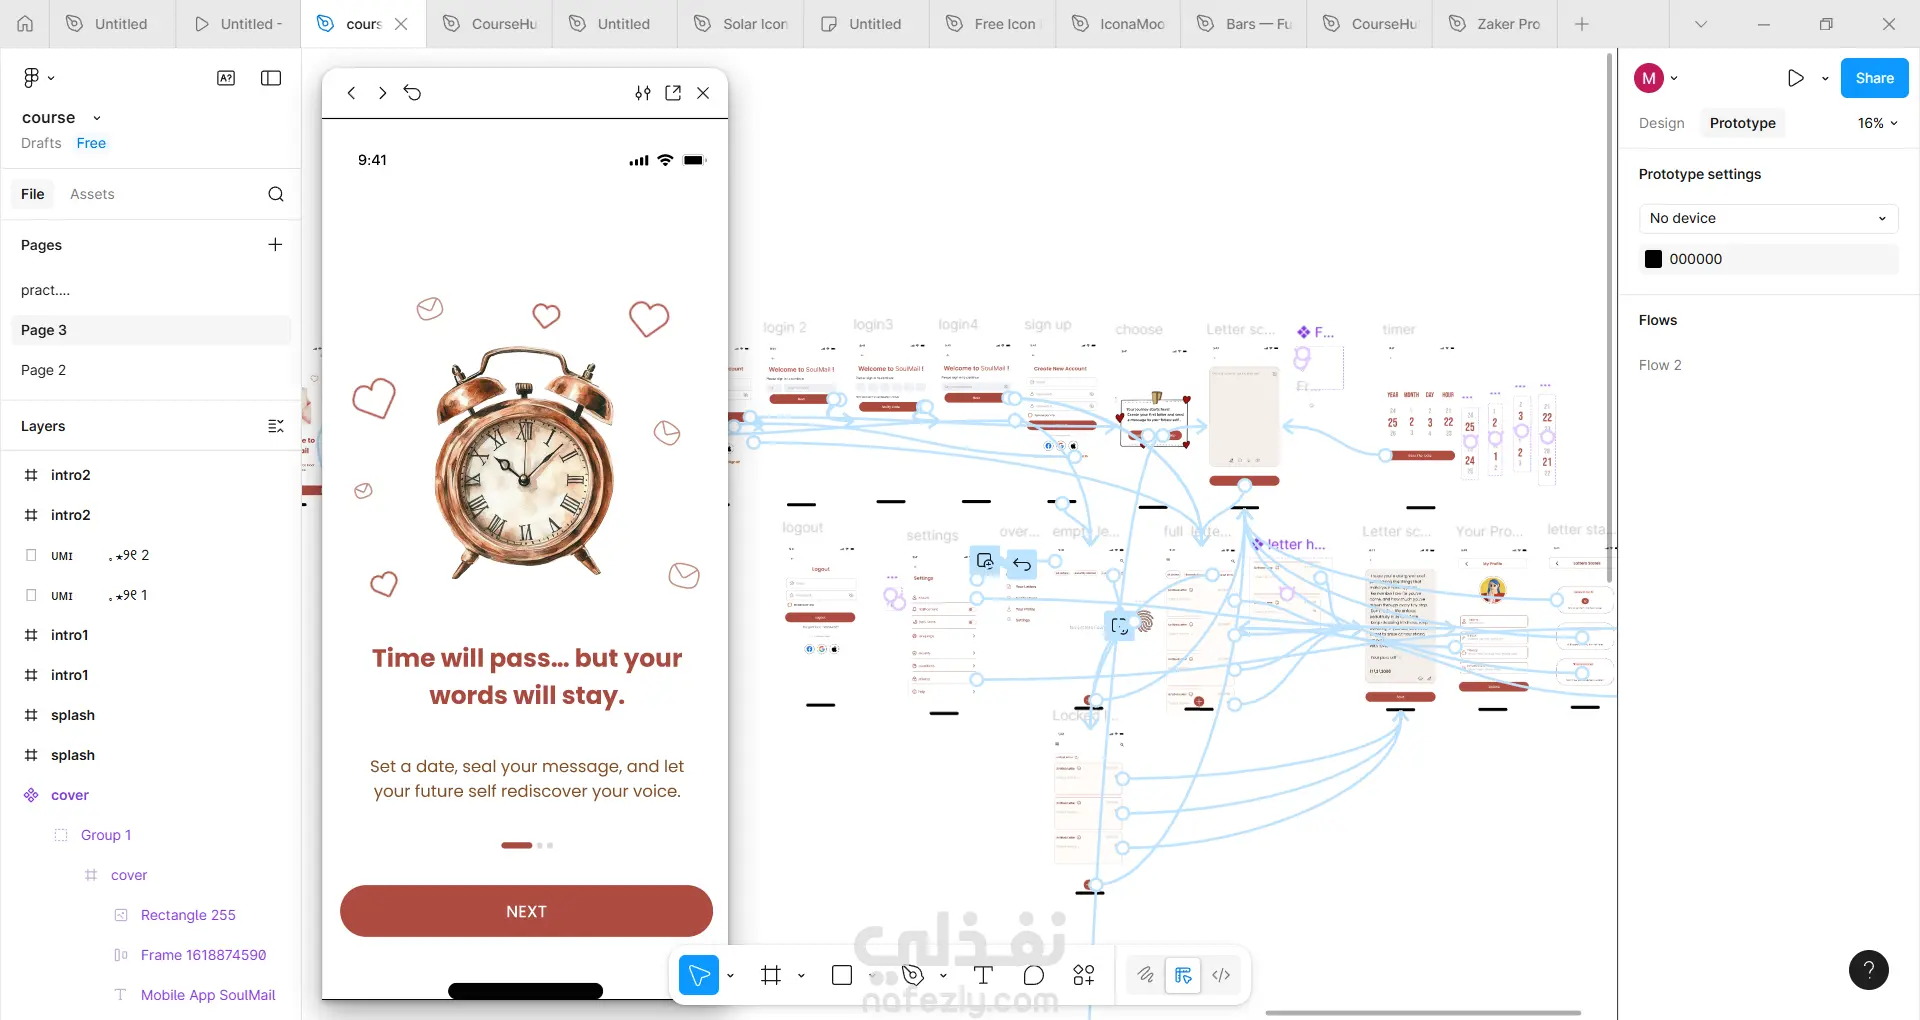Open the Figma home tab
1920x1020 pixels.
coord(25,24)
